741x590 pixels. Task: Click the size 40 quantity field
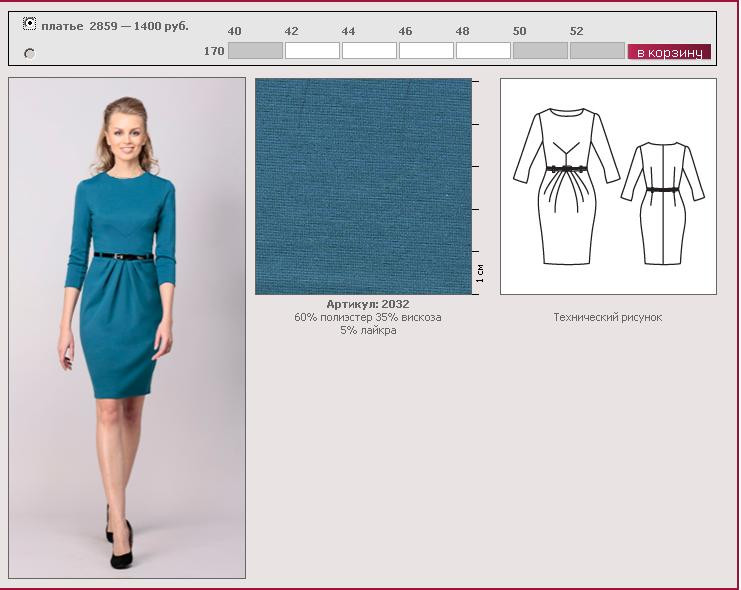[x=255, y=51]
